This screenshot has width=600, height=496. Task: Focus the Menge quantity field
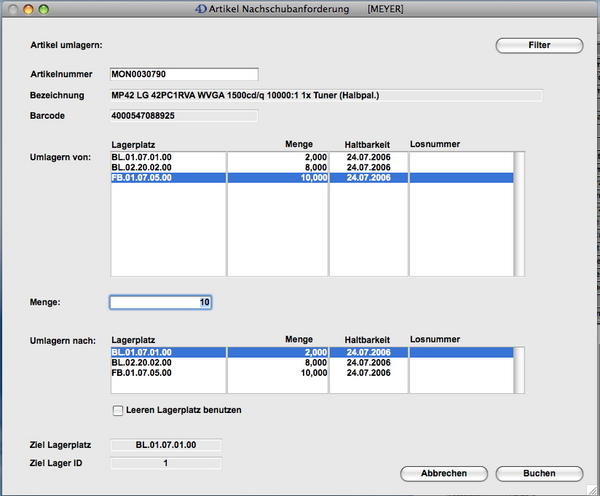(x=160, y=302)
